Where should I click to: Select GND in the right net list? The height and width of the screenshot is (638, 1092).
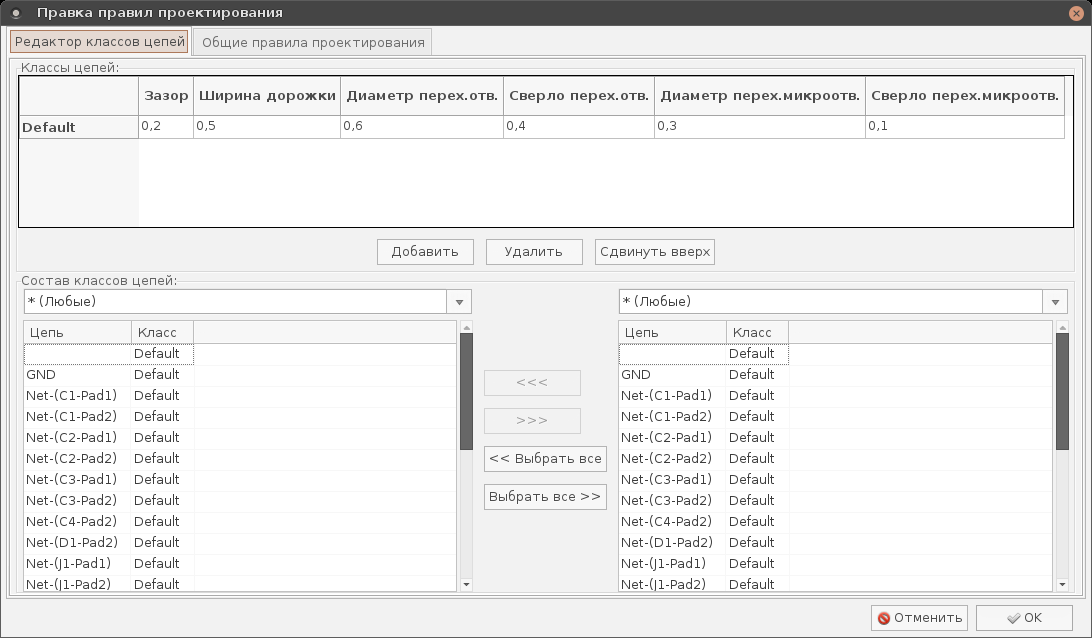836,375
